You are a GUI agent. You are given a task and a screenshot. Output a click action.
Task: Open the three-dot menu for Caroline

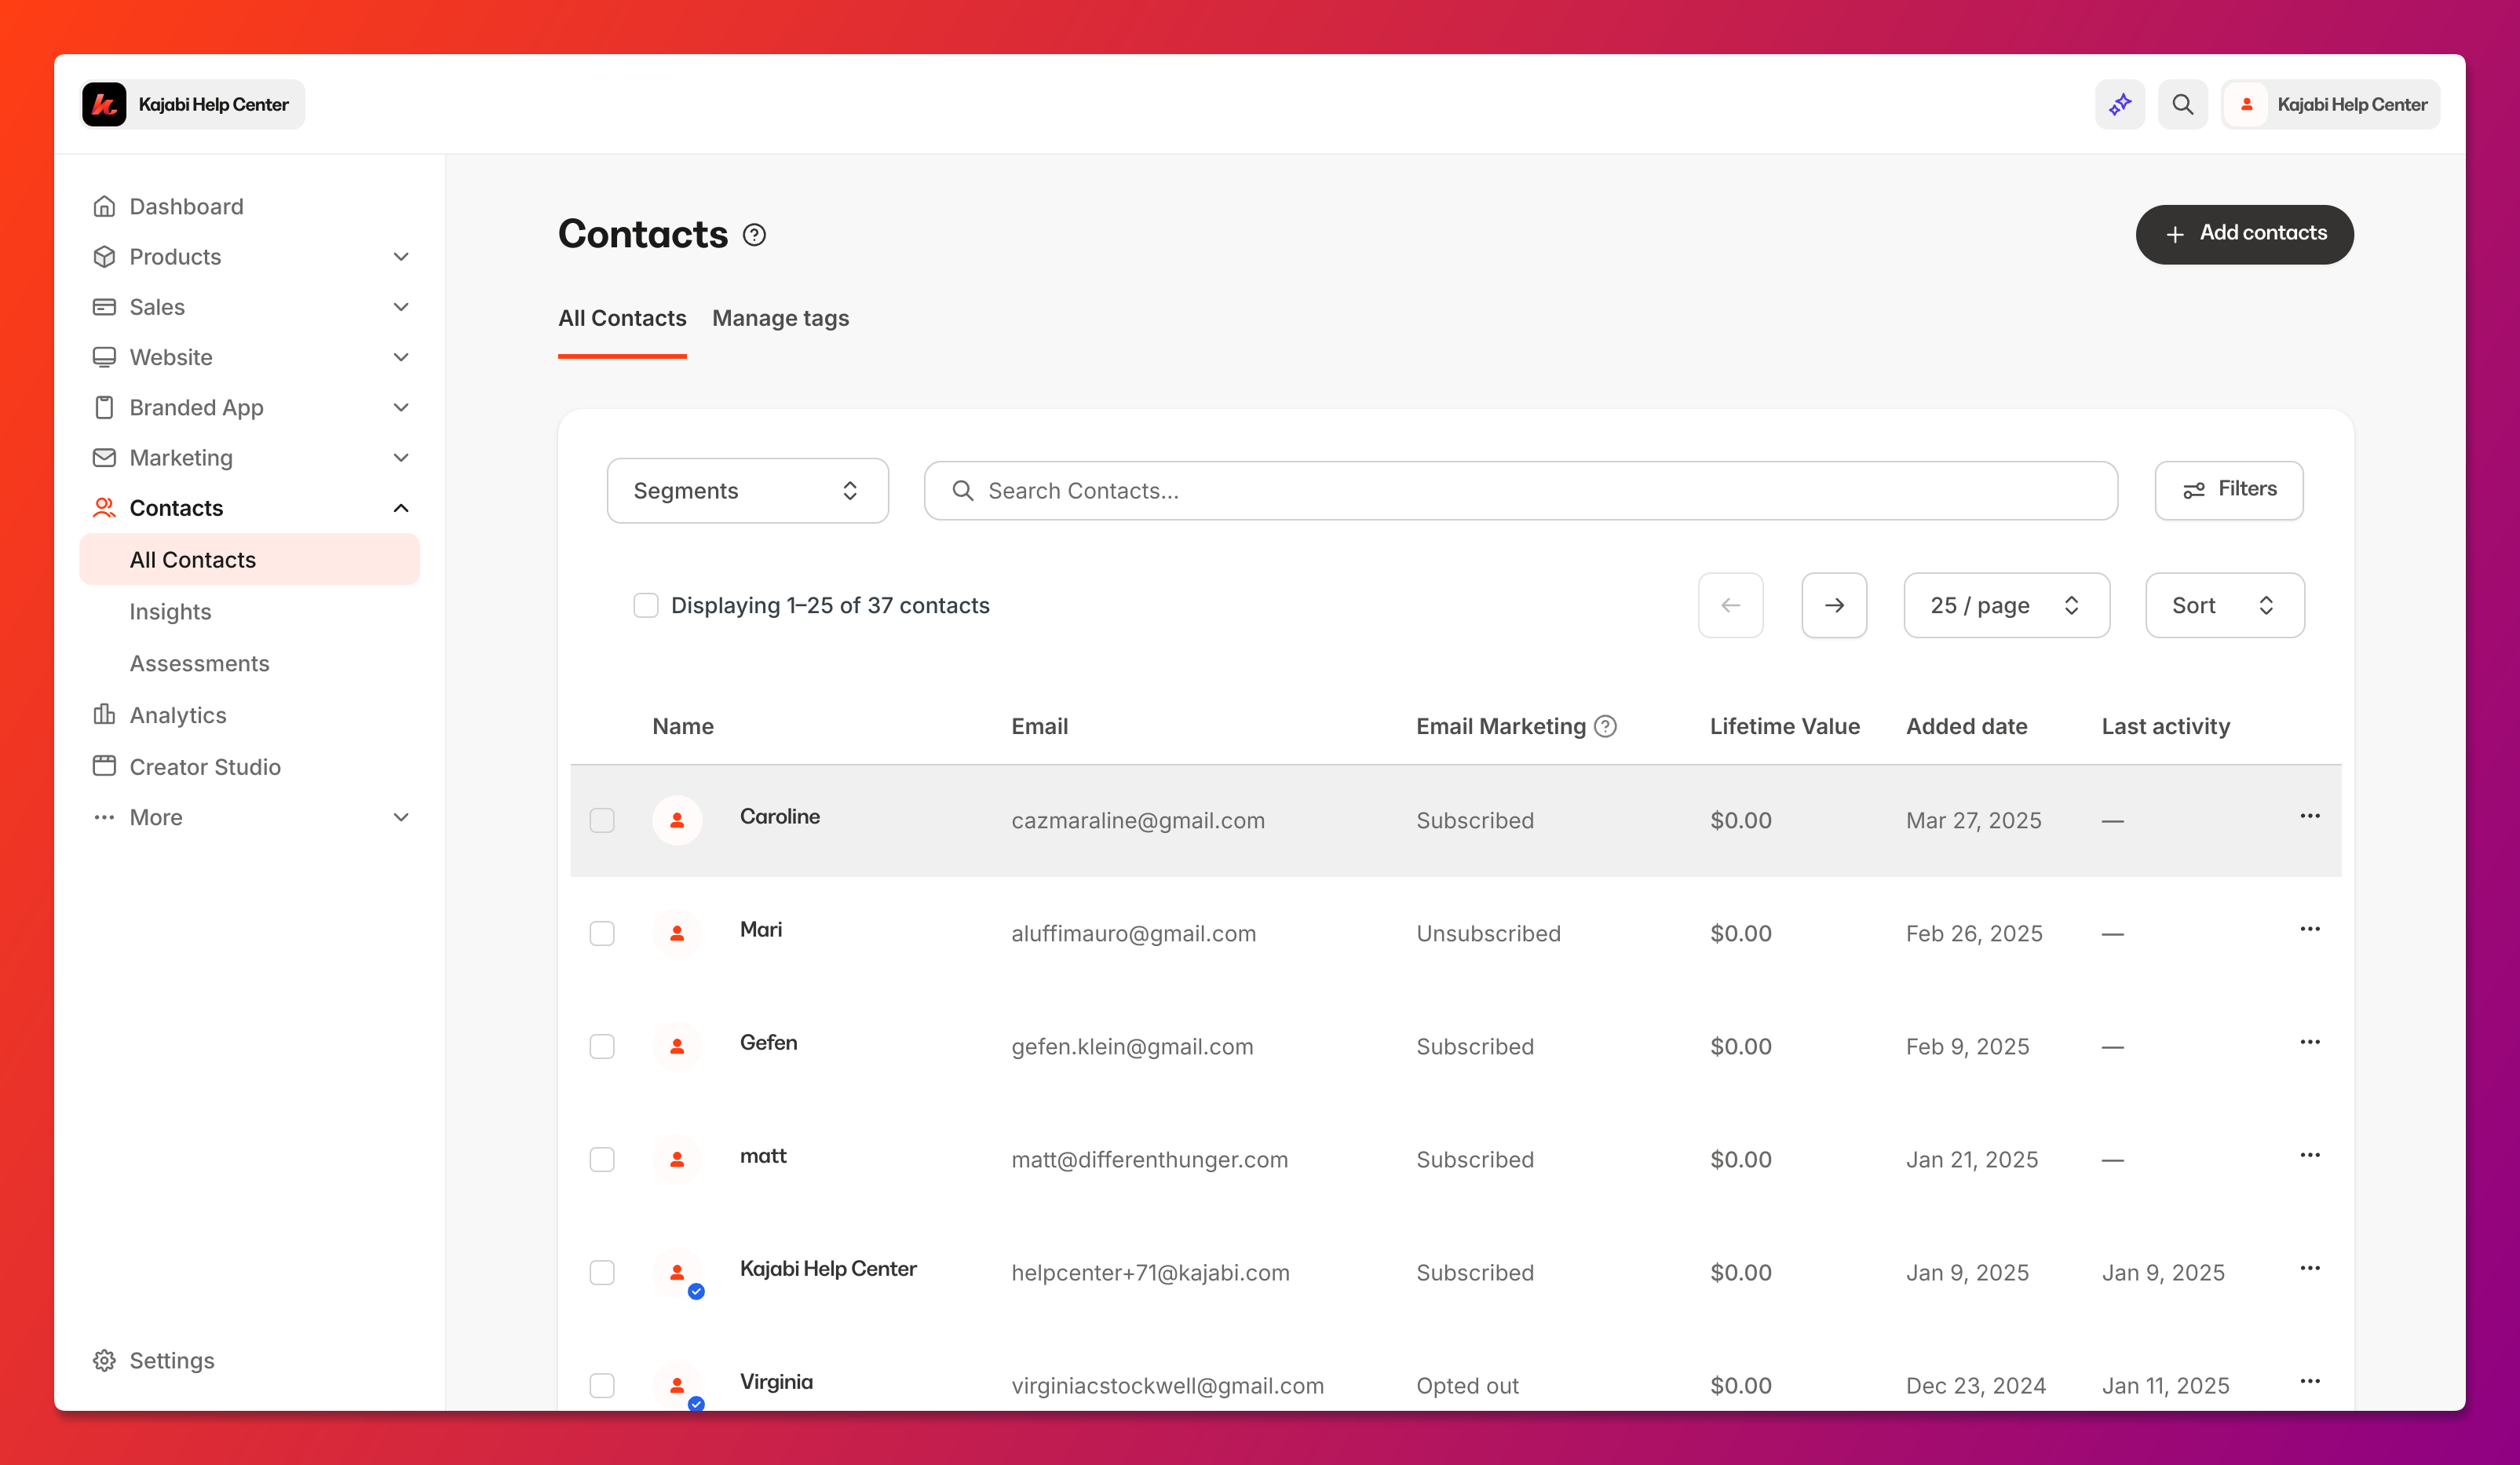click(2309, 816)
